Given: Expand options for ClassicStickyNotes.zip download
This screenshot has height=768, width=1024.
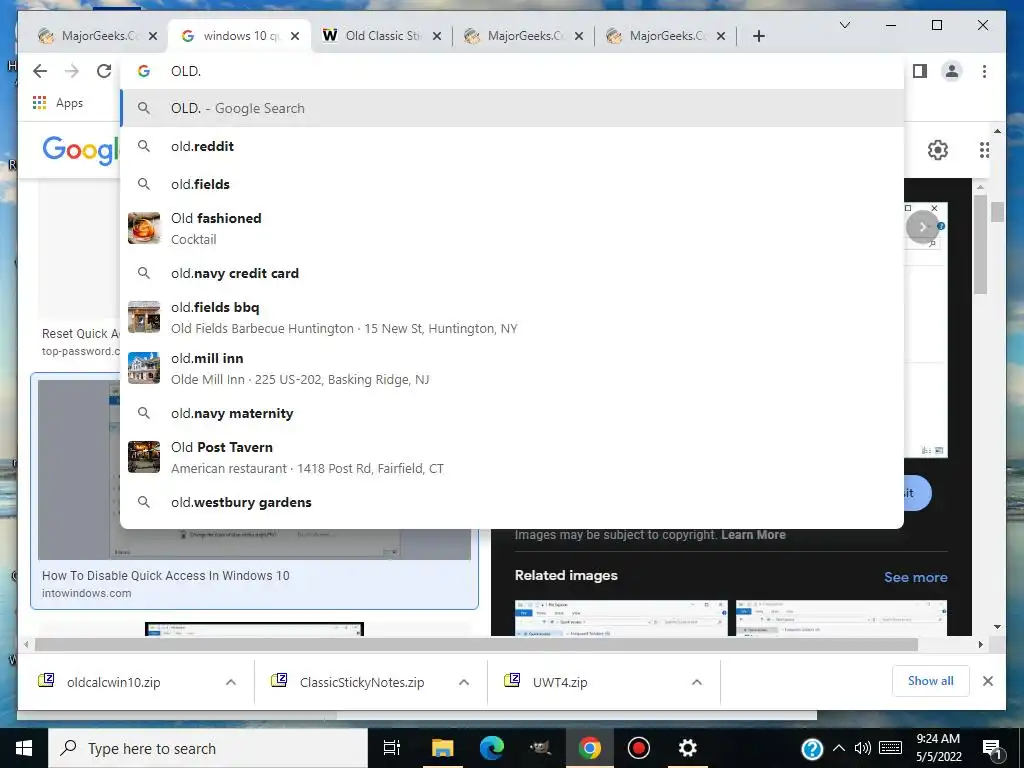Looking at the screenshot, I should pos(464,682).
